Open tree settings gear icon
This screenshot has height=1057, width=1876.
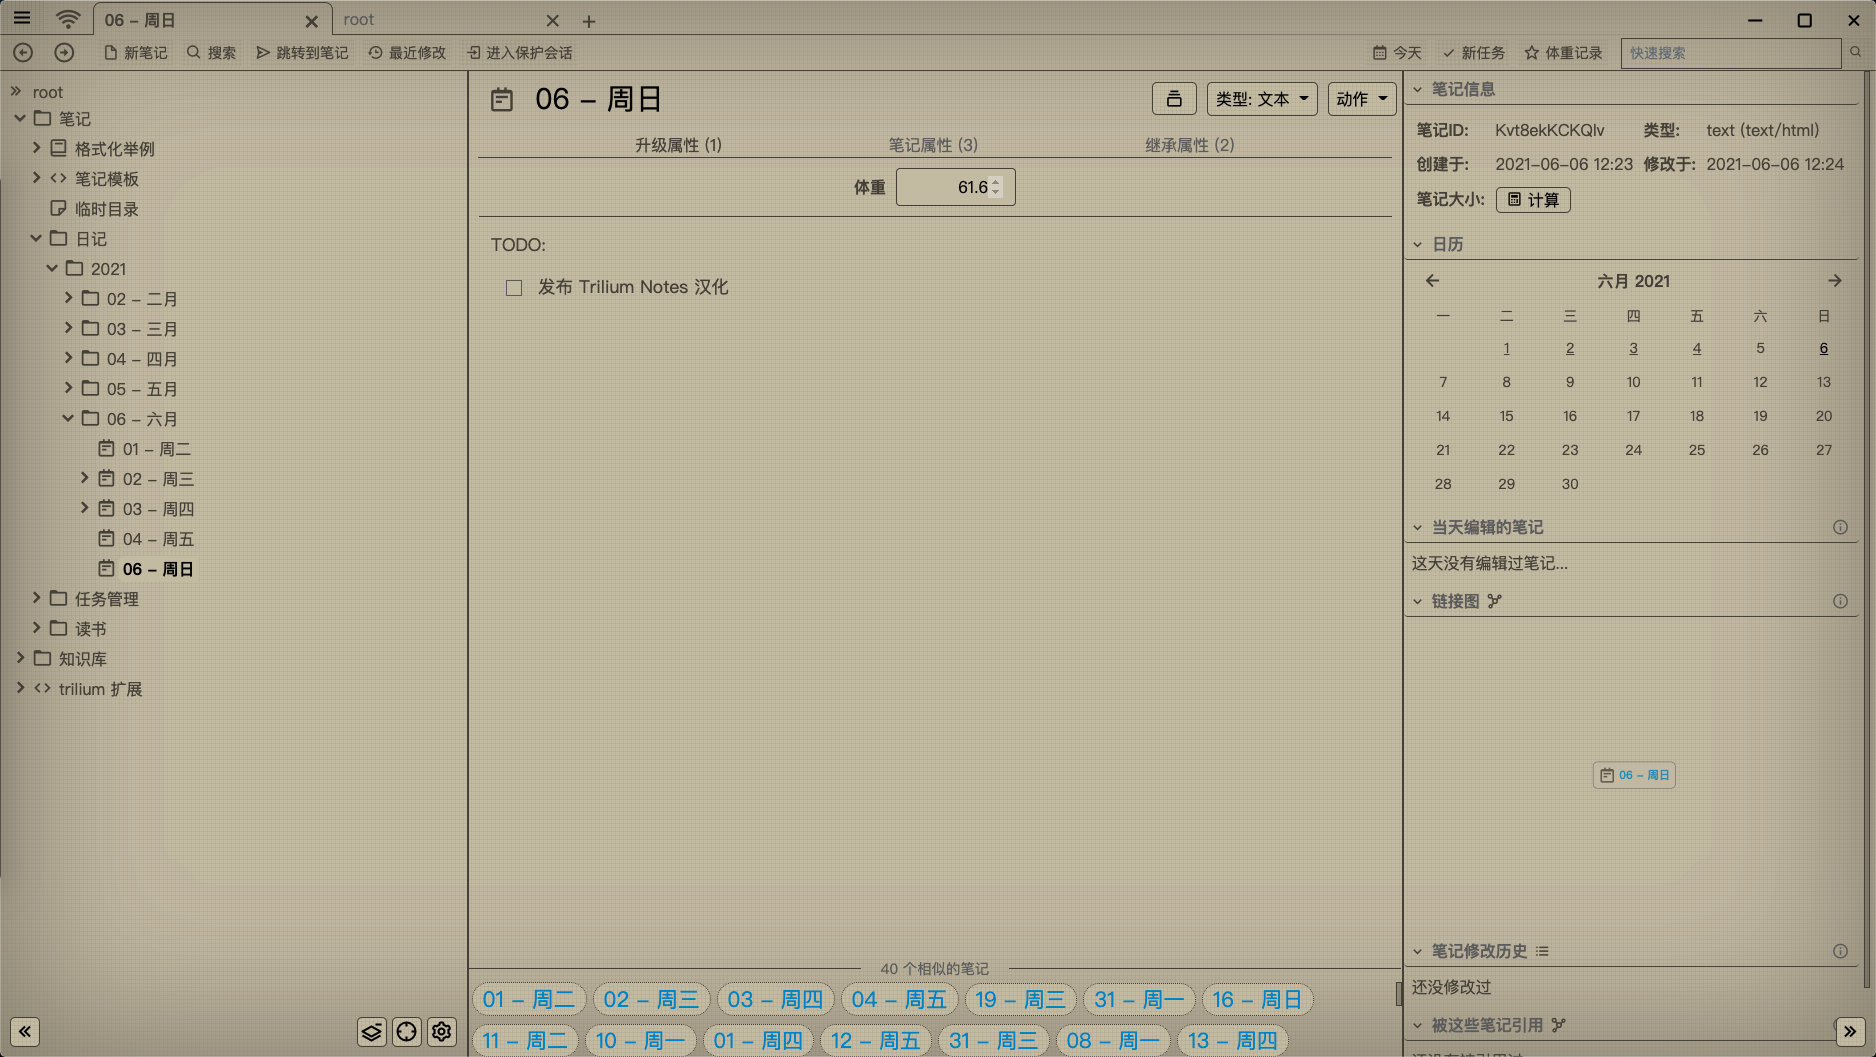point(442,1031)
